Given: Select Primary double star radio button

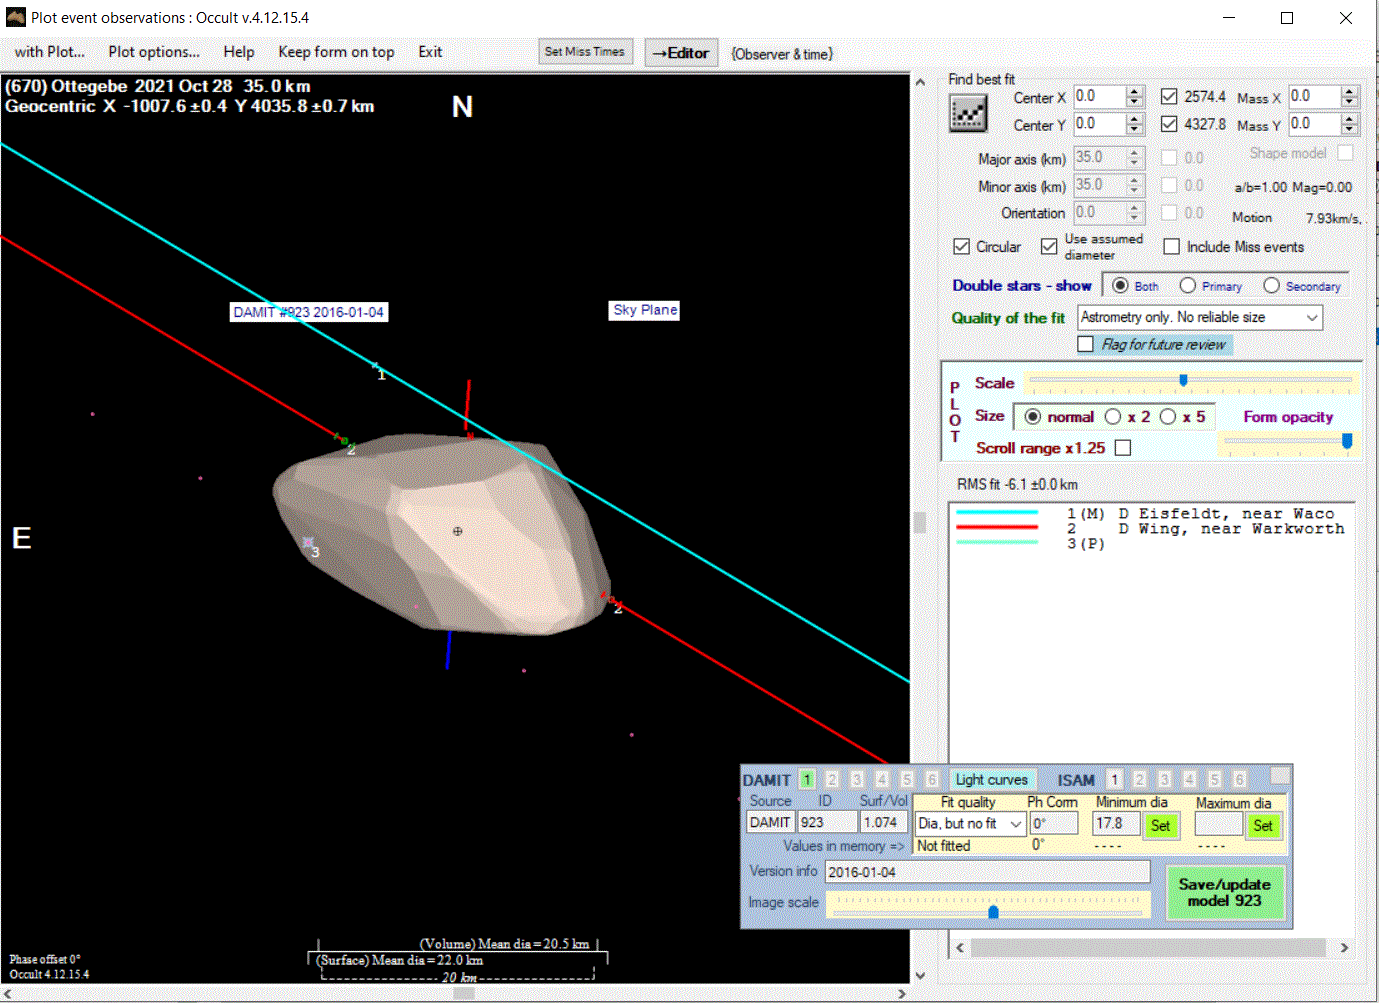Looking at the screenshot, I should click(1188, 286).
